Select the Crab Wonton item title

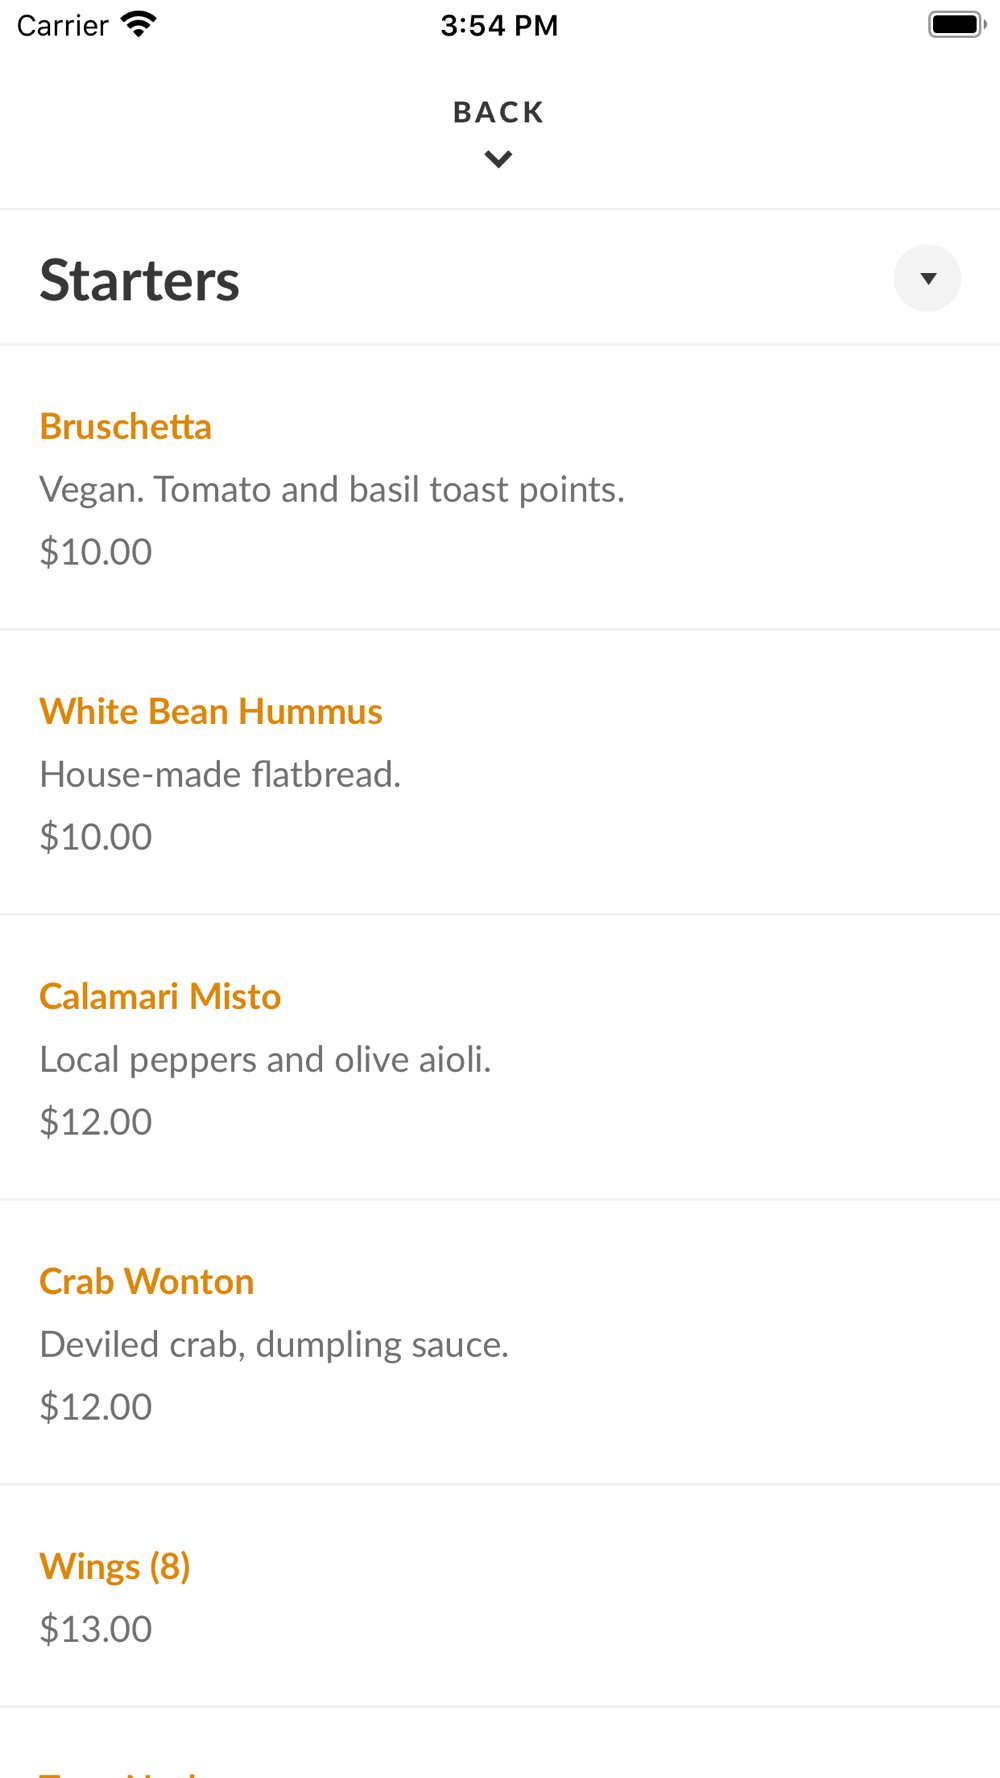tap(147, 1282)
